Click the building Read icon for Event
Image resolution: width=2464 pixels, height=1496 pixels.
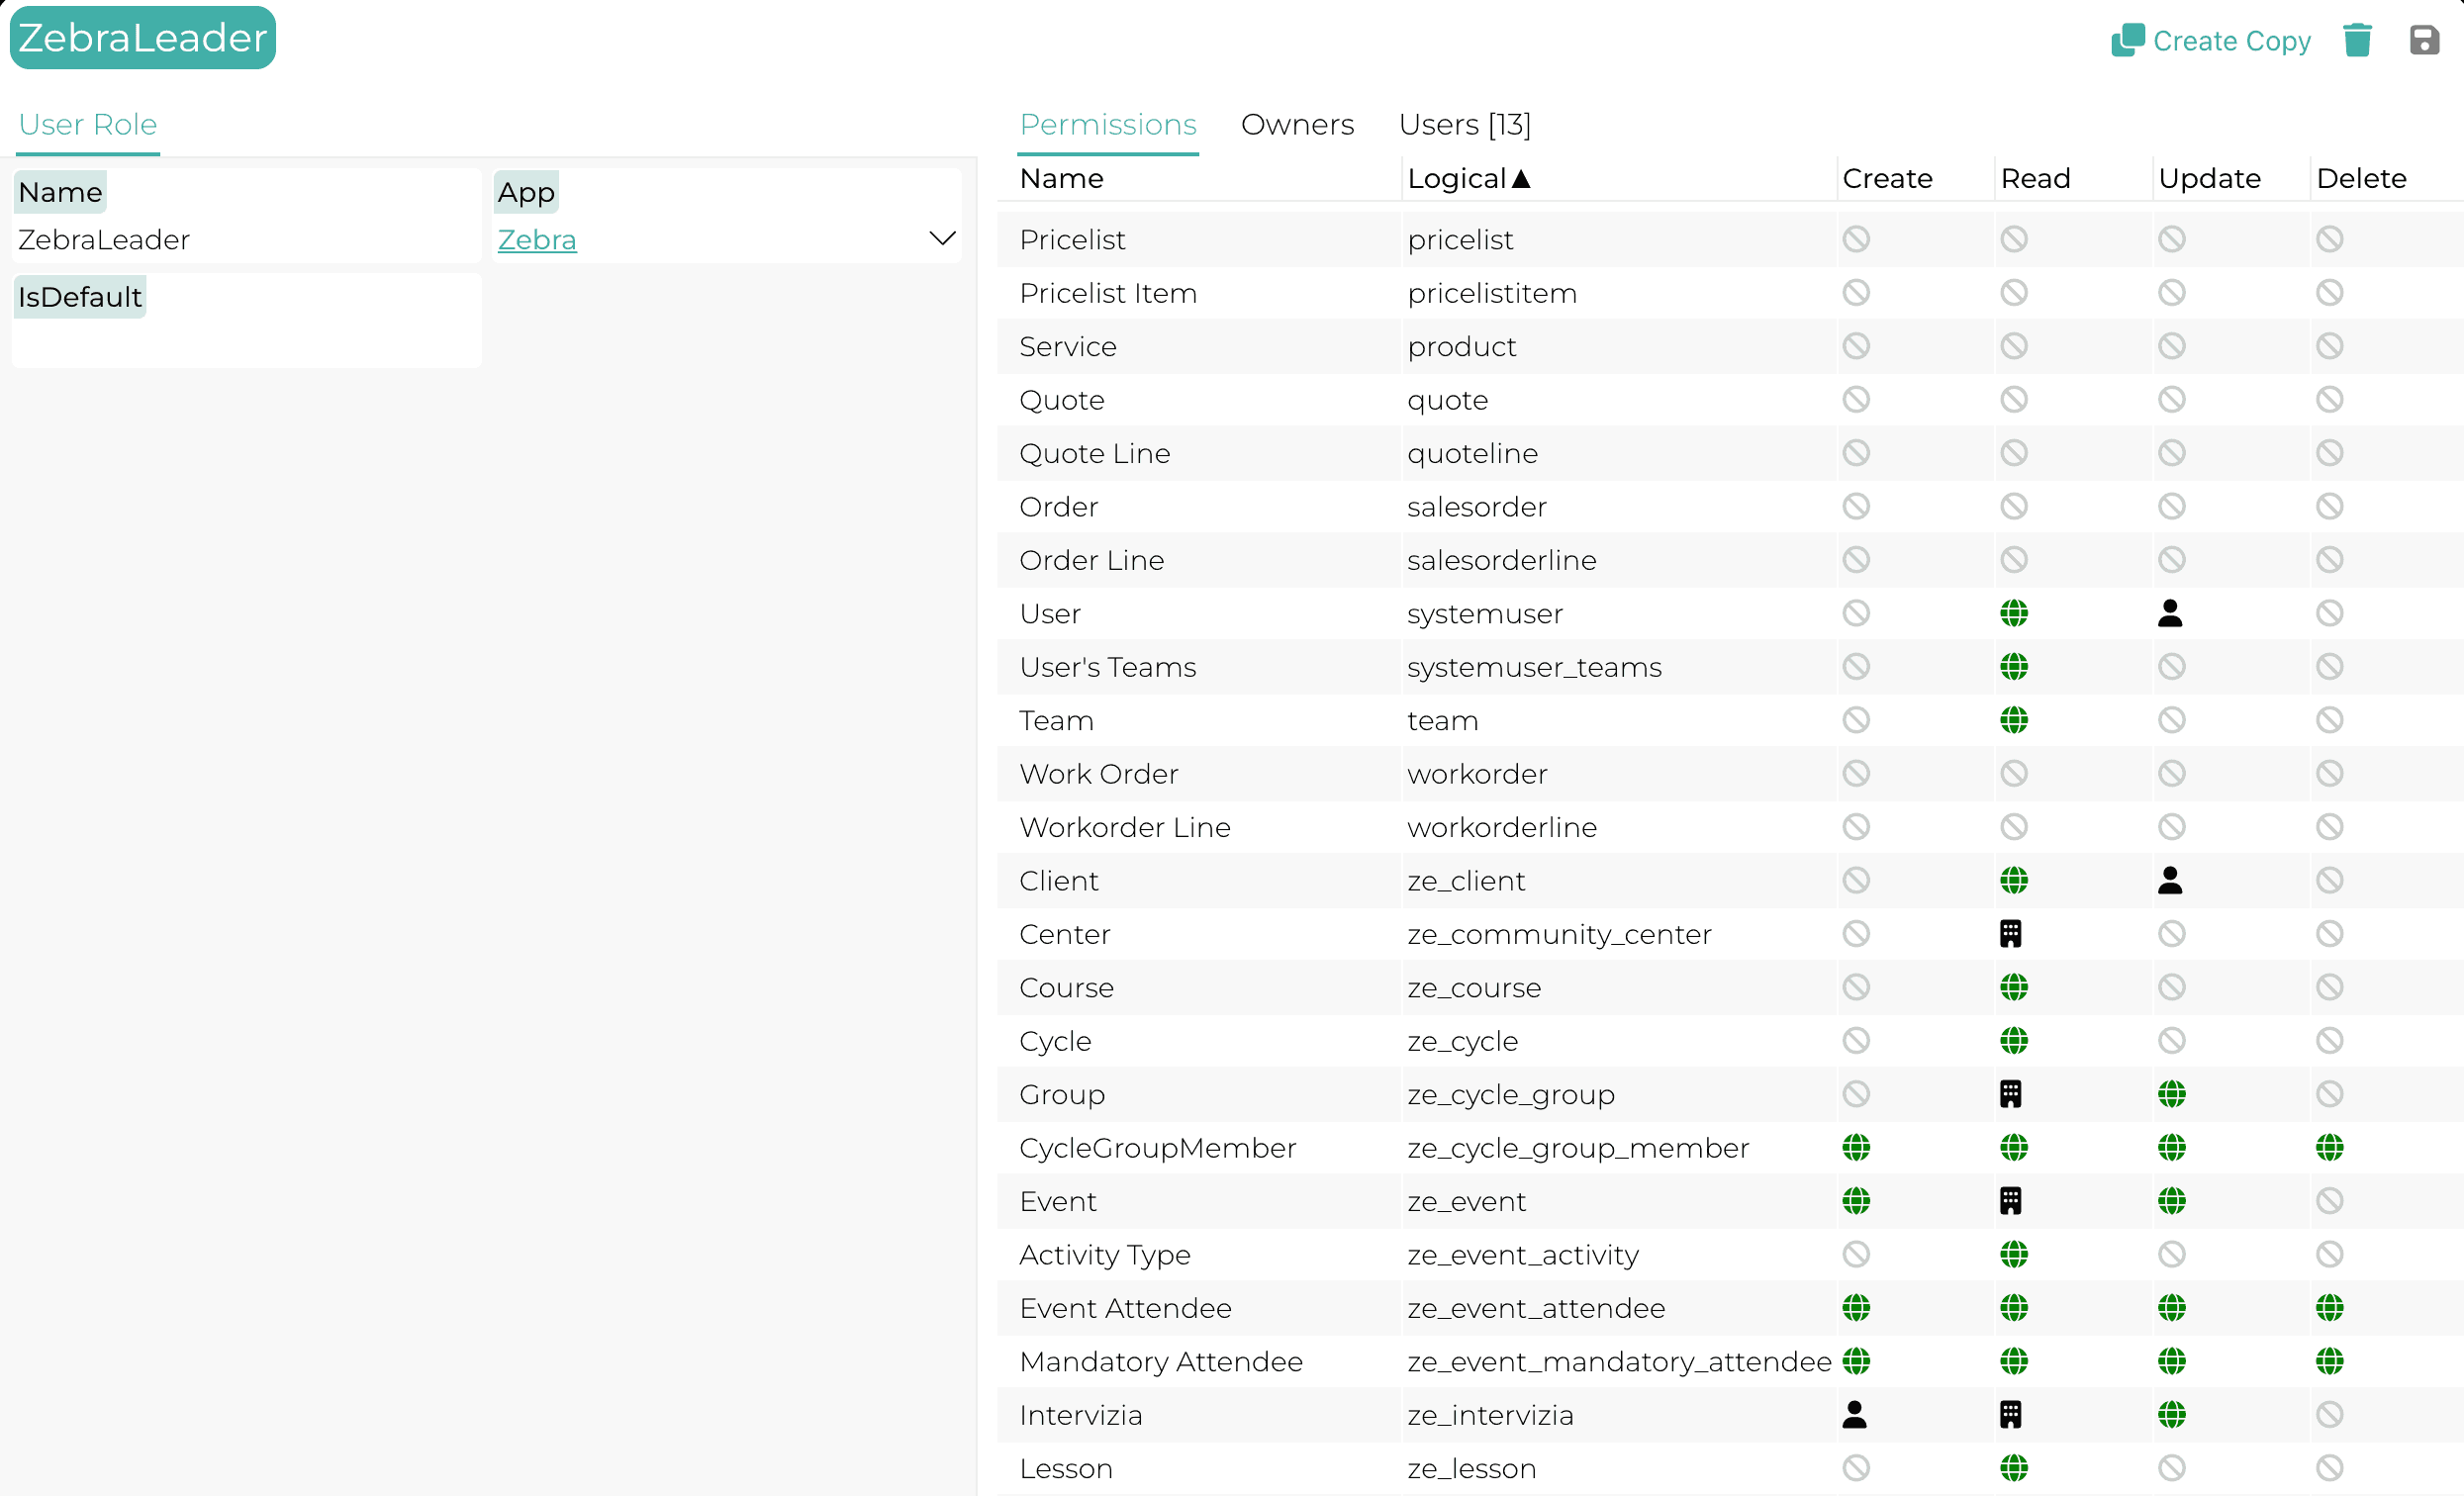pos(2010,1201)
